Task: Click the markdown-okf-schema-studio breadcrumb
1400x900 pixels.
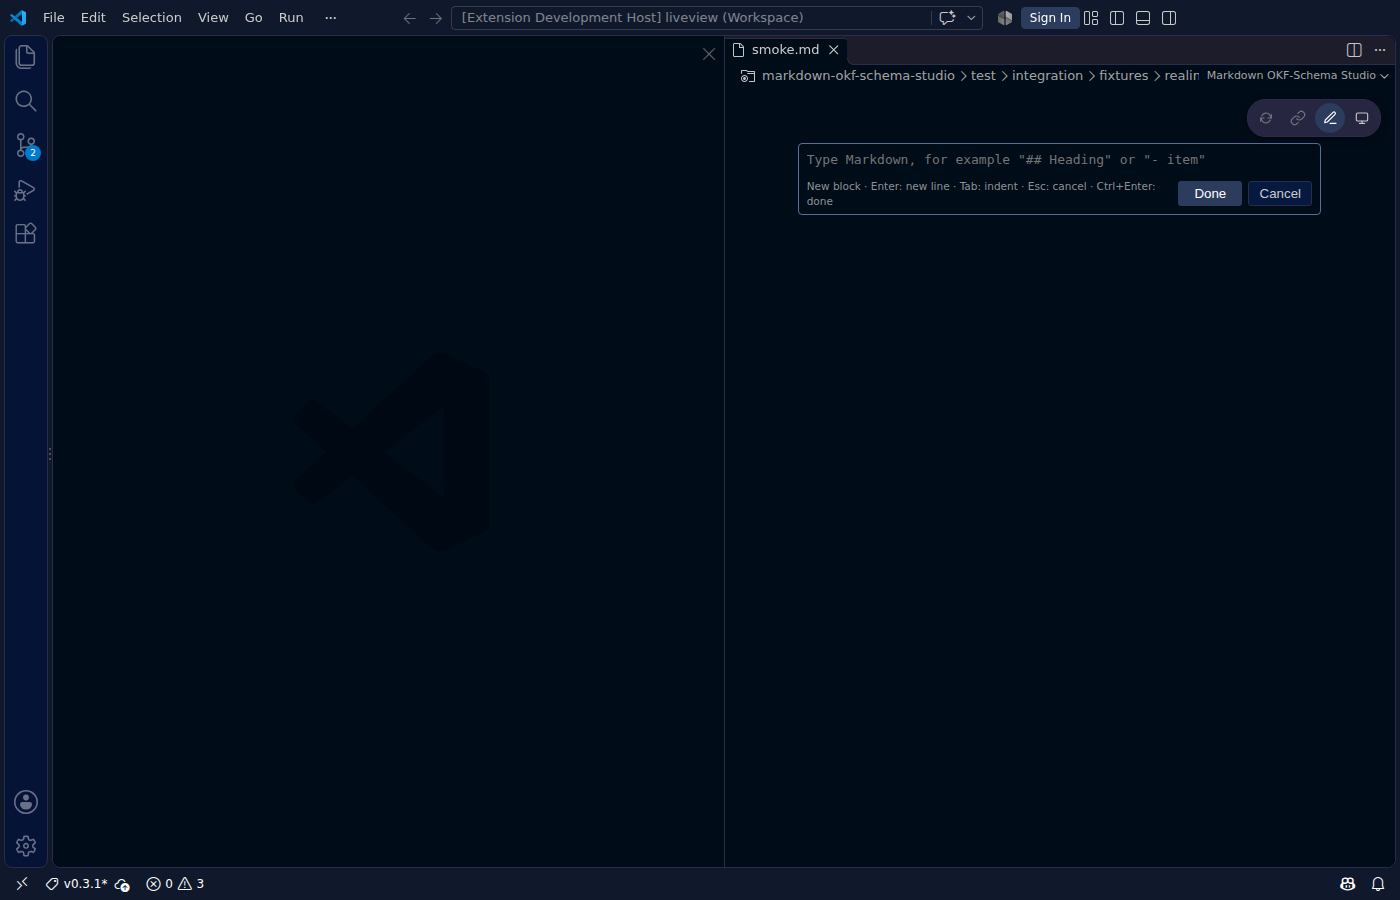Action: (x=858, y=76)
